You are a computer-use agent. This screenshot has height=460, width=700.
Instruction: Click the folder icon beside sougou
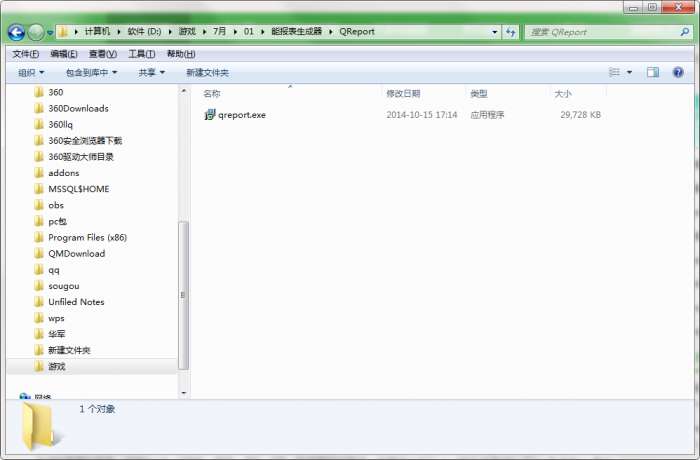click(x=39, y=286)
